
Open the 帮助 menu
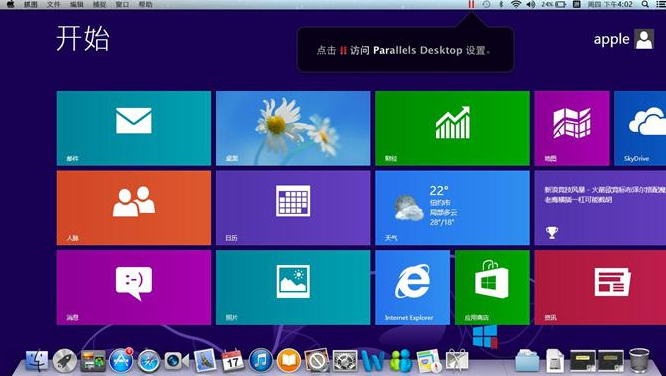(x=145, y=4)
